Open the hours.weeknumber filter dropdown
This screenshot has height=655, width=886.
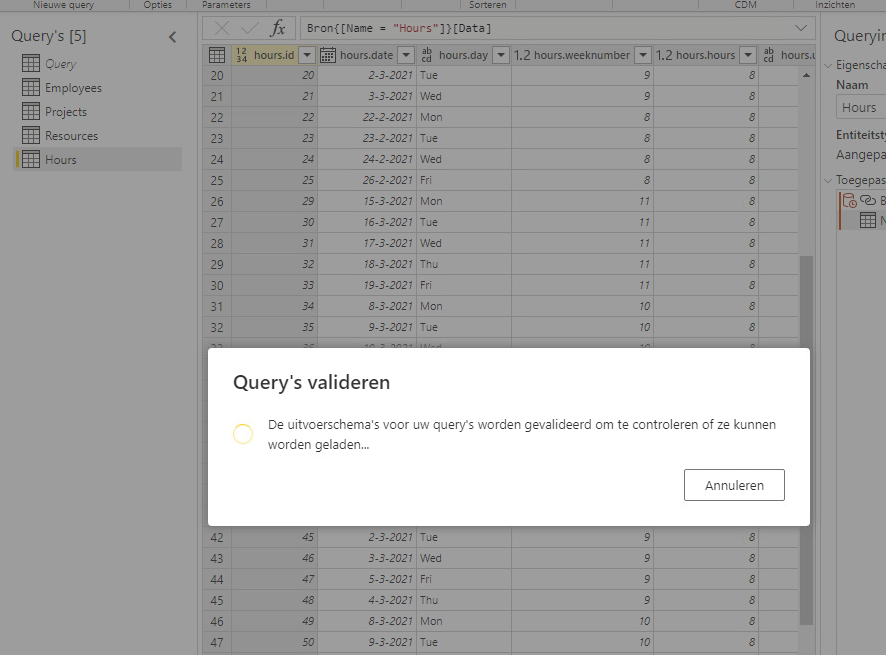[x=643, y=55]
